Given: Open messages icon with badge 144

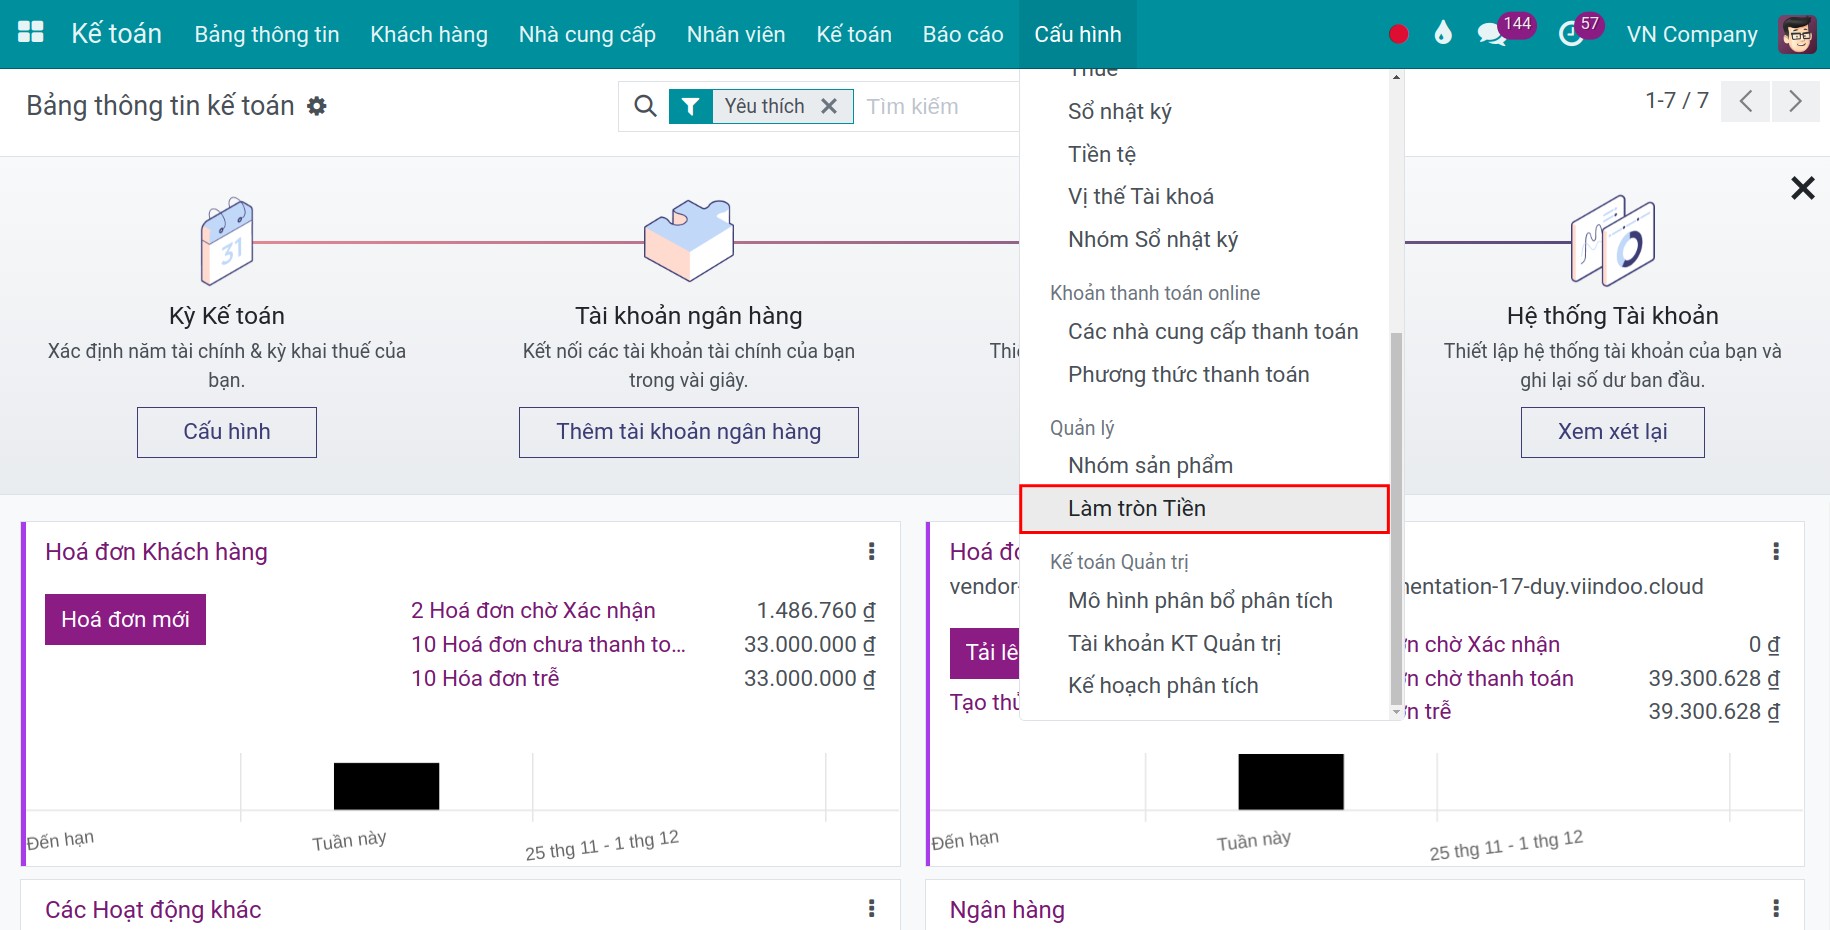Looking at the screenshot, I should coord(1491,34).
